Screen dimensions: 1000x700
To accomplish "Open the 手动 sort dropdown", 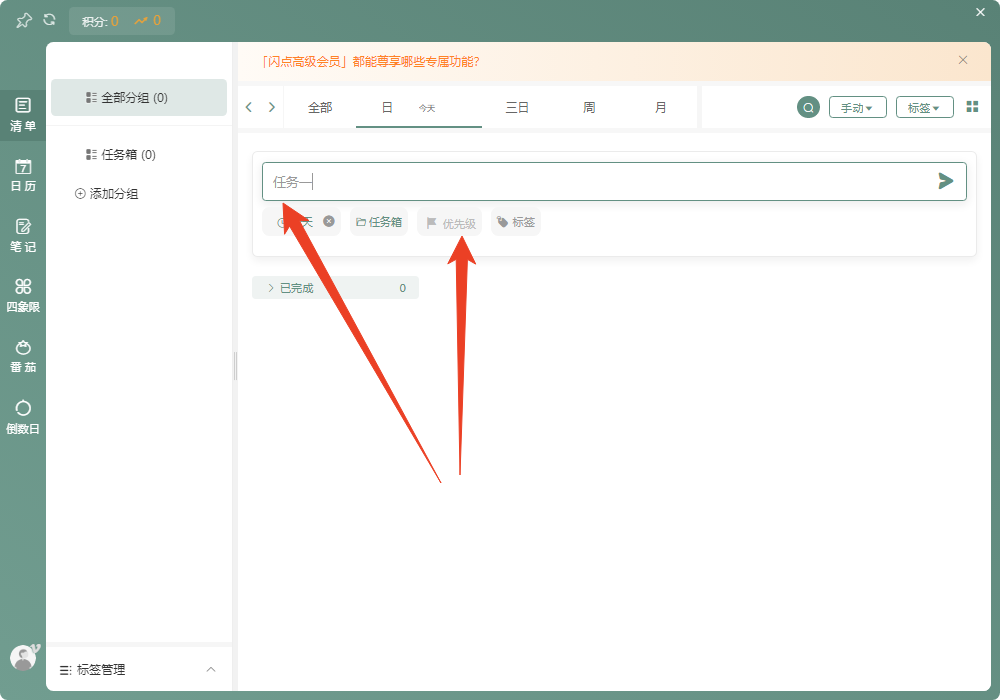I will [857, 107].
